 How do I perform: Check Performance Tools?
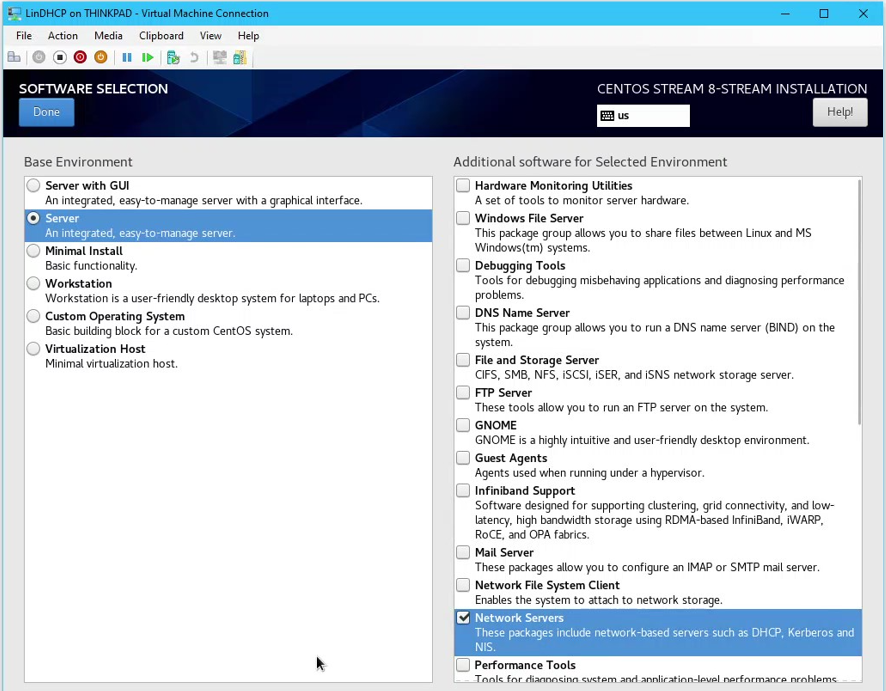point(463,665)
